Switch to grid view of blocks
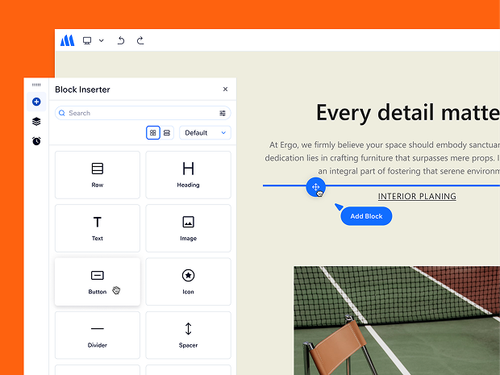 153,133
